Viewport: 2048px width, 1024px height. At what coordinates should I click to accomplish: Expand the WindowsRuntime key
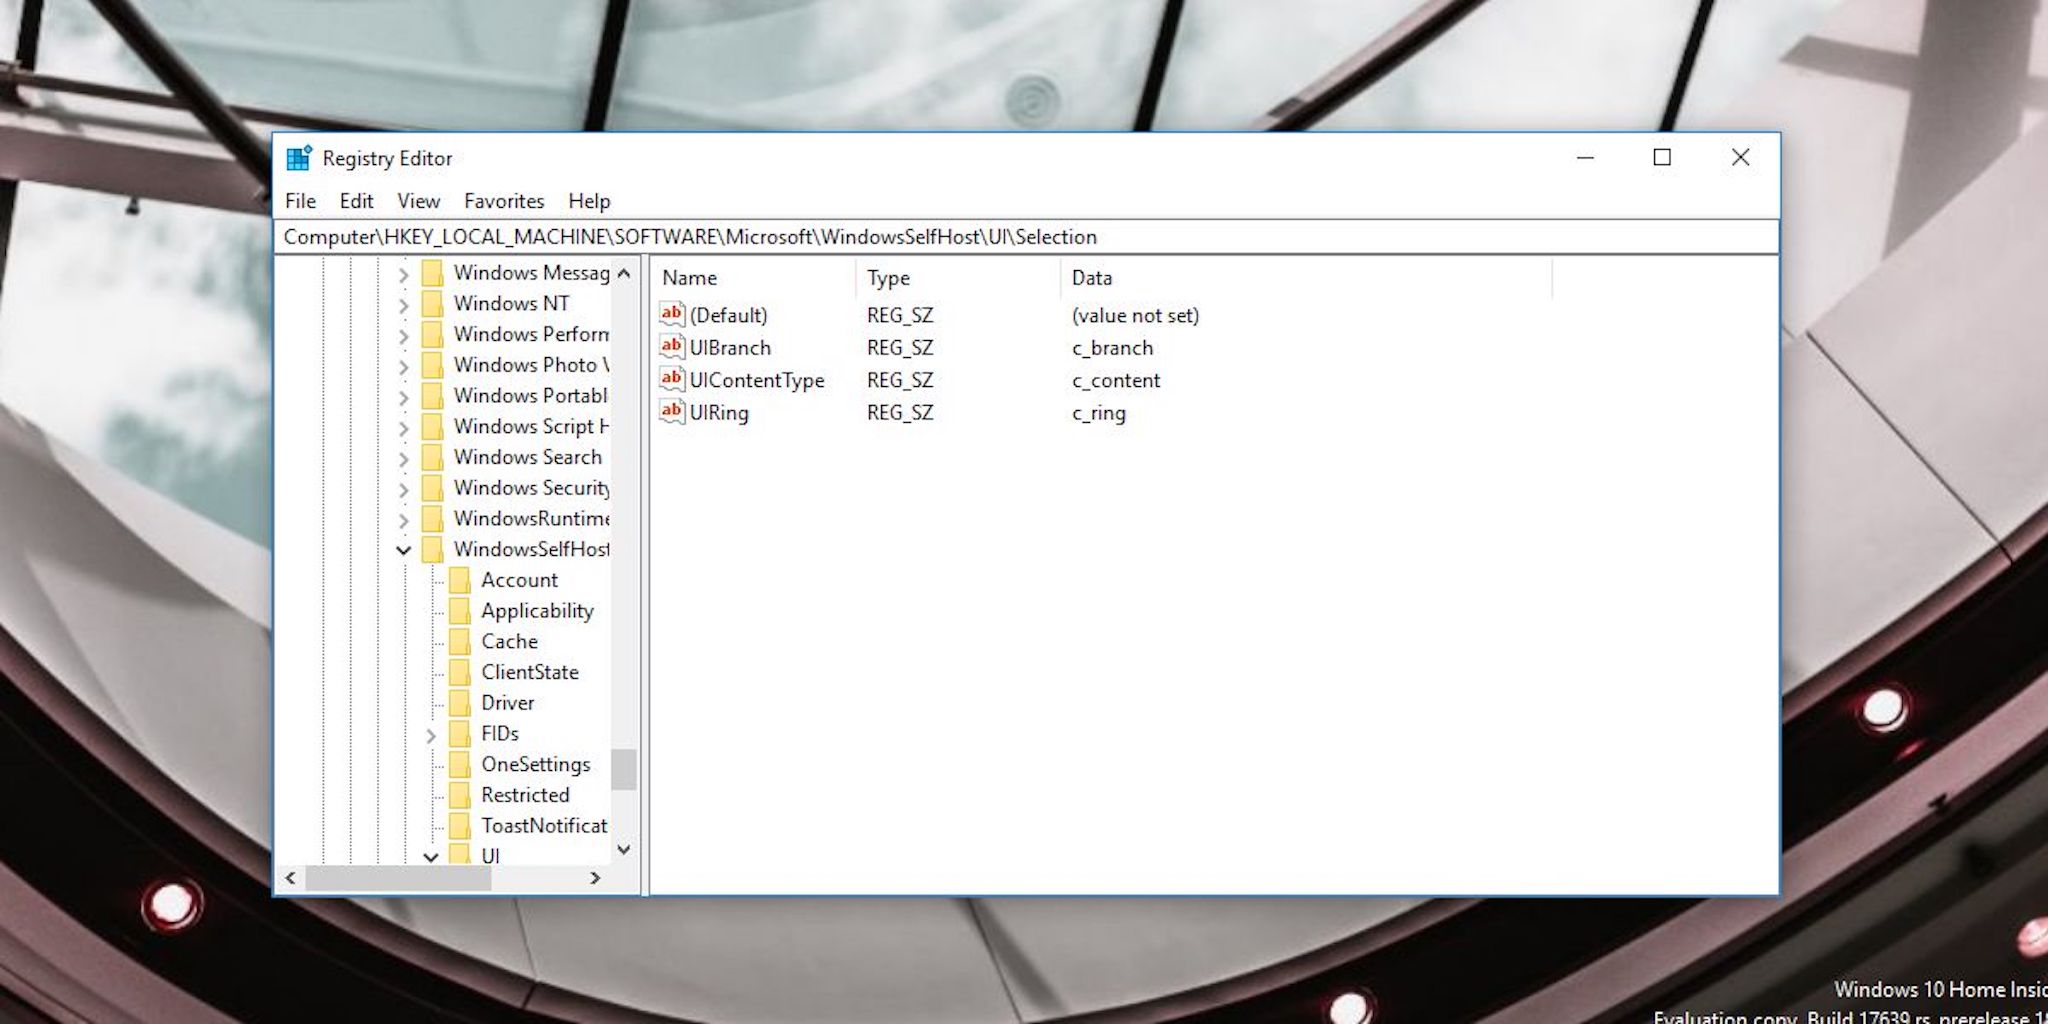403,521
